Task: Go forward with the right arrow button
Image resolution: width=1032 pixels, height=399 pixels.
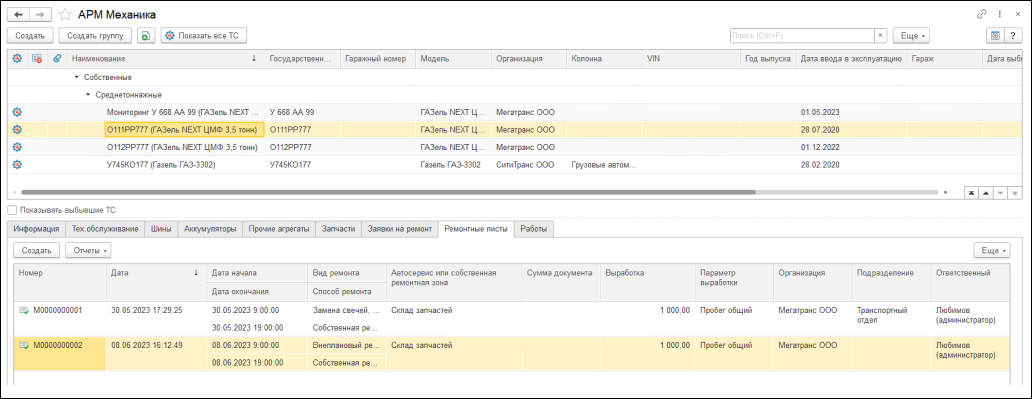Action: point(41,14)
